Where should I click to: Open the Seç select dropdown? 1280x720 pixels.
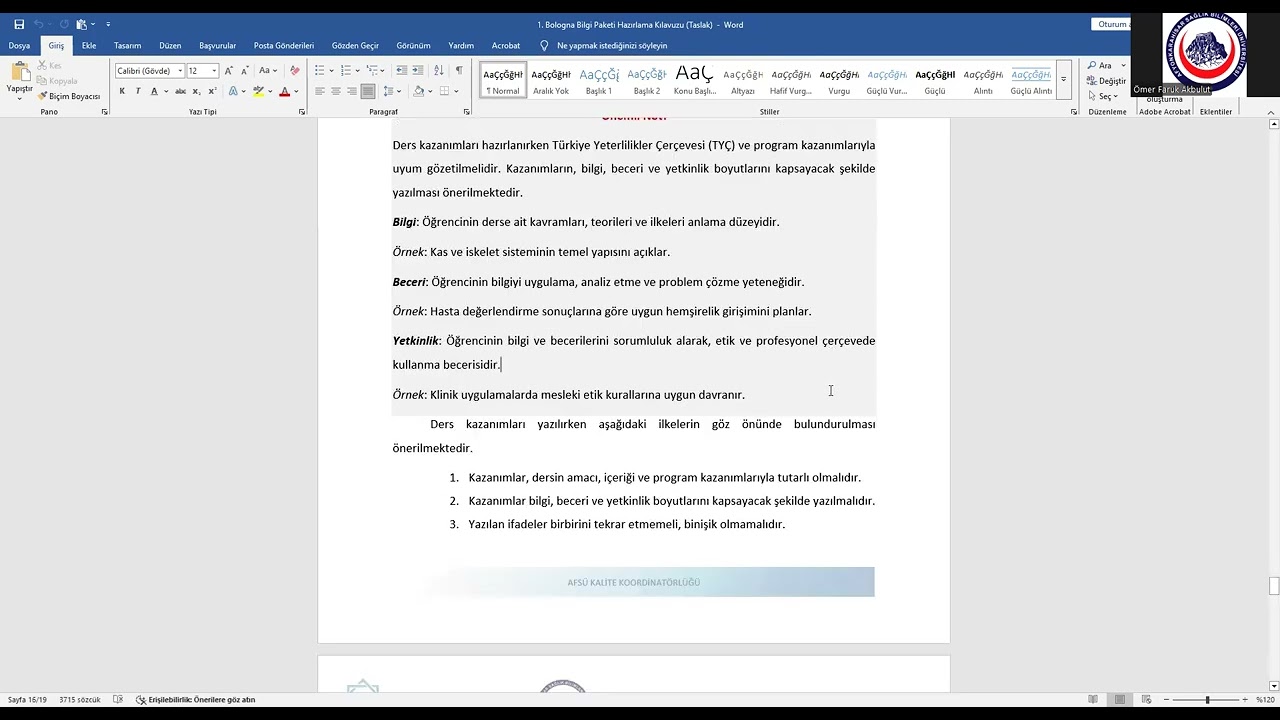pos(1103,96)
